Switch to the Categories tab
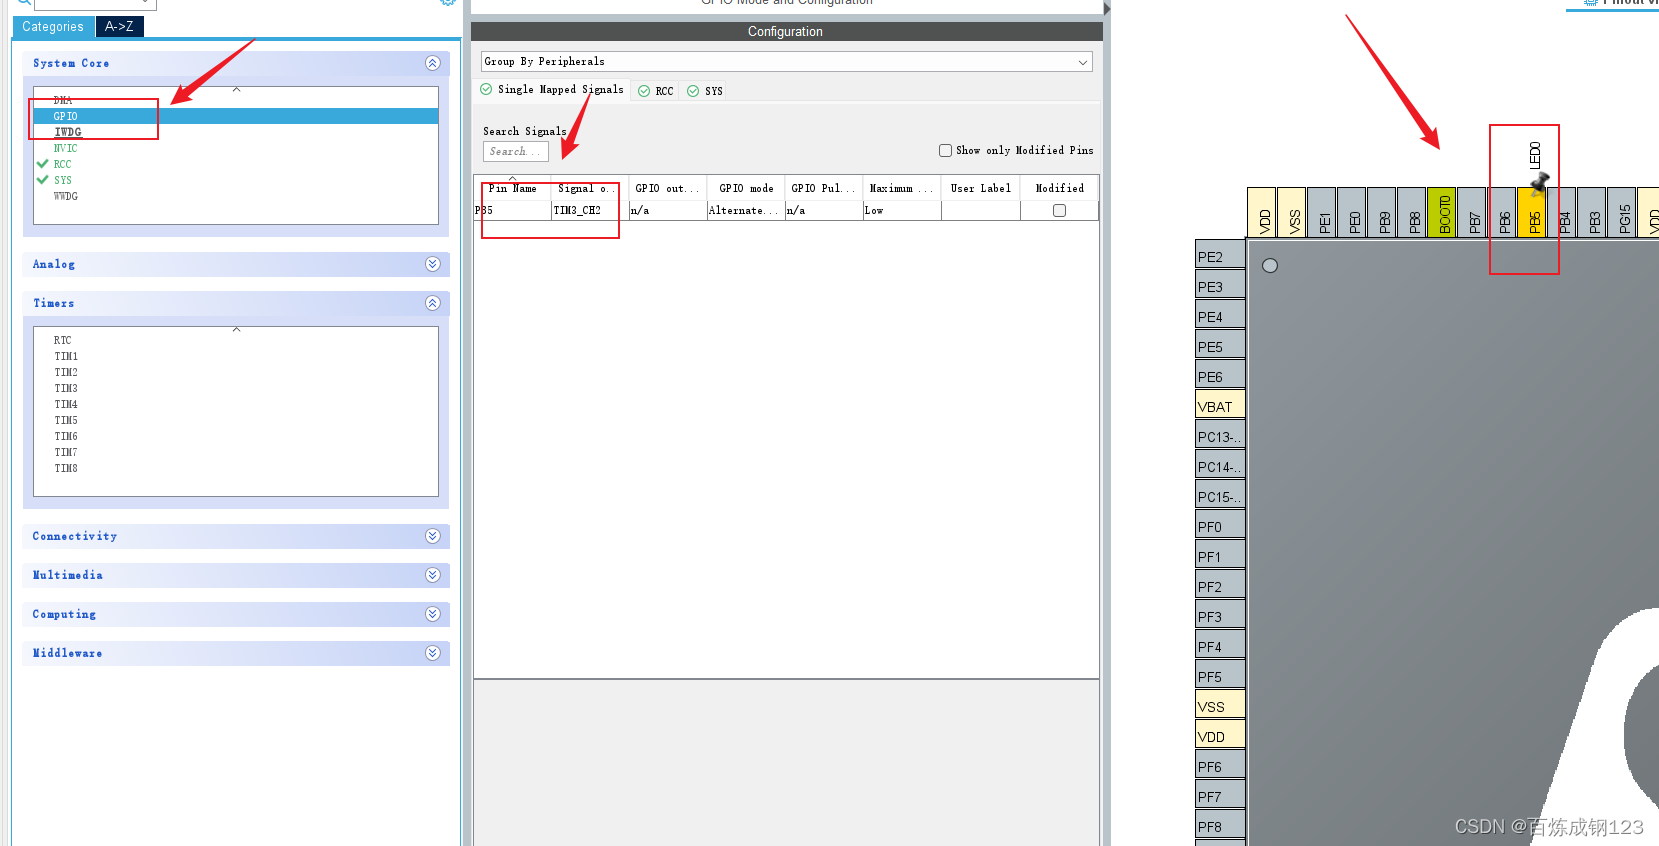 coord(53,27)
